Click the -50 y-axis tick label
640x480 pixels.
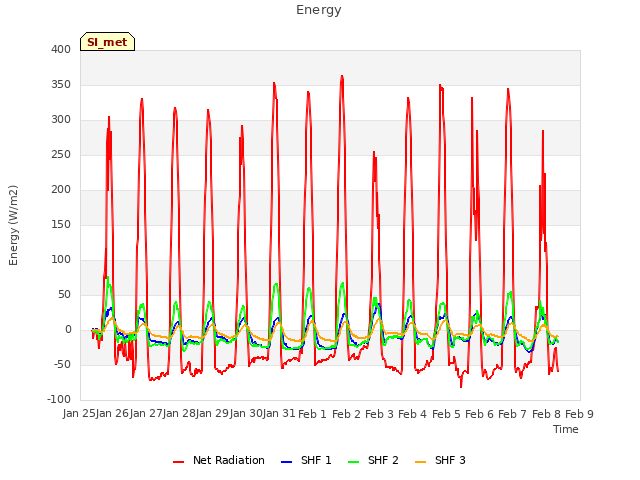pos(62,364)
